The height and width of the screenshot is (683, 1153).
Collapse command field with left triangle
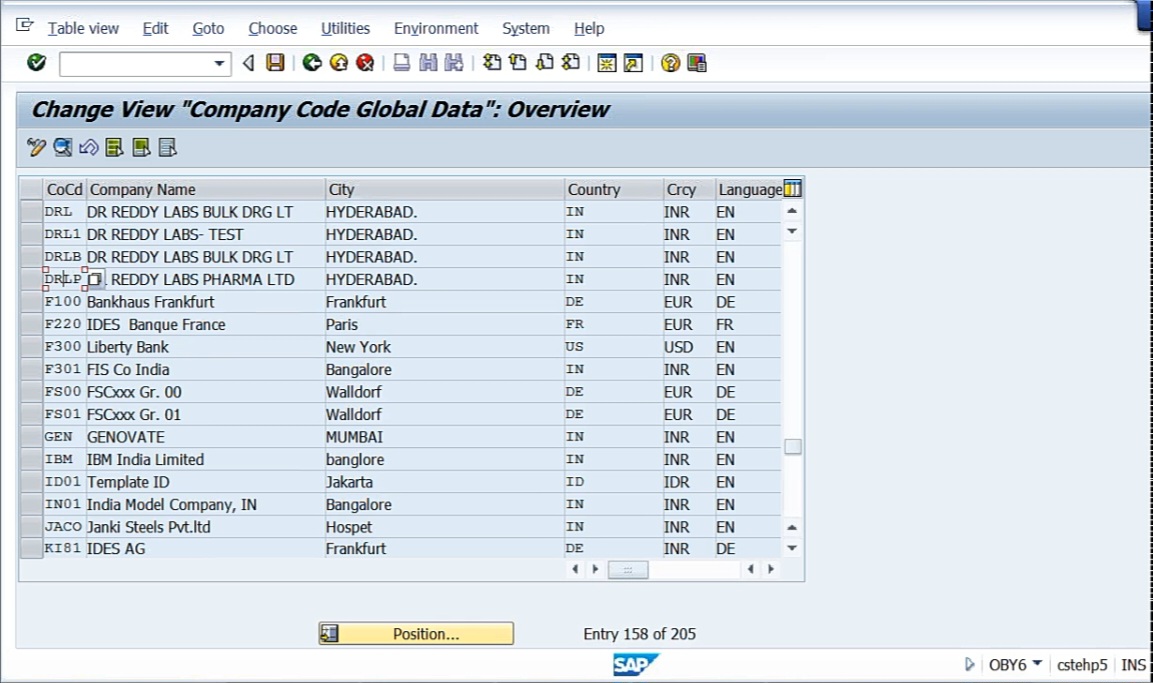tap(249, 63)
